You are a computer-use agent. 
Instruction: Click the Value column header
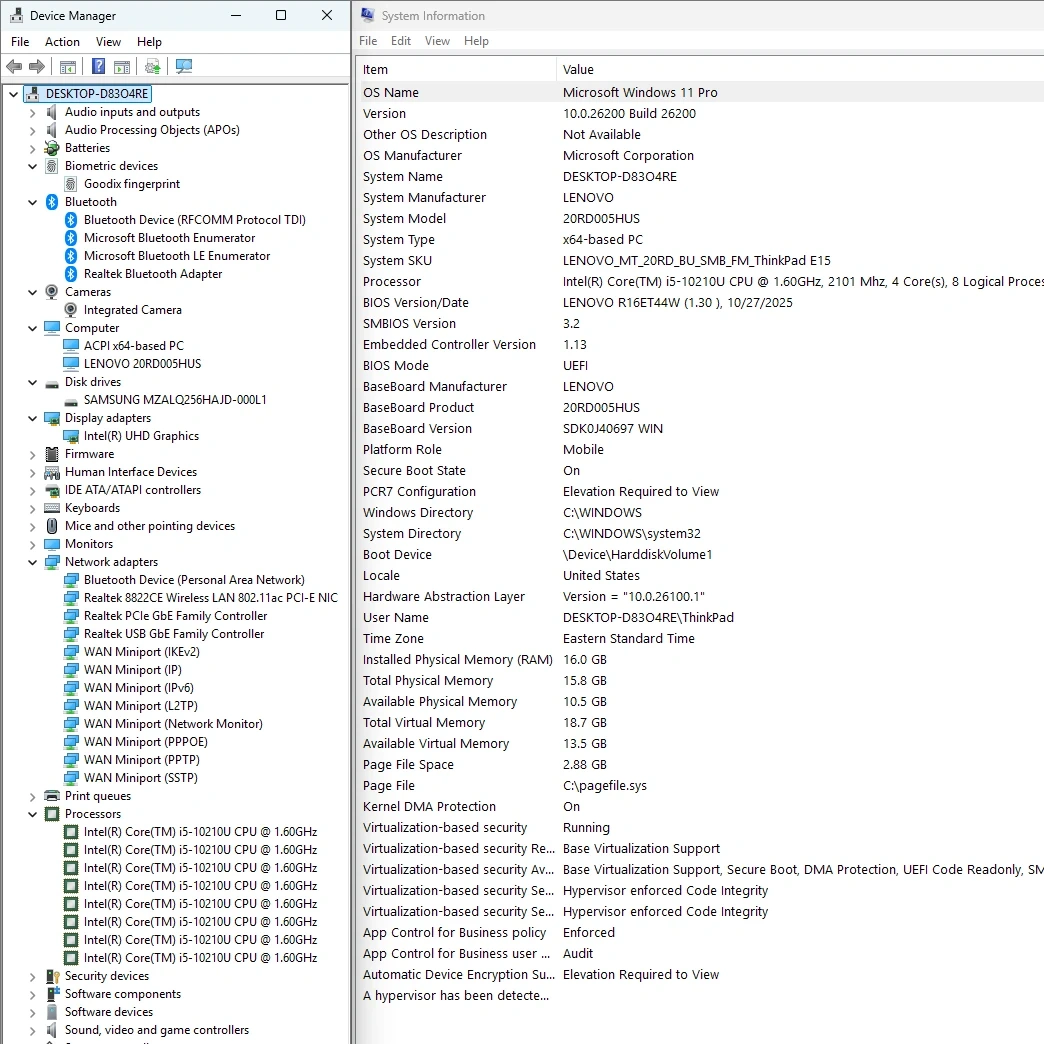[578, 70]
